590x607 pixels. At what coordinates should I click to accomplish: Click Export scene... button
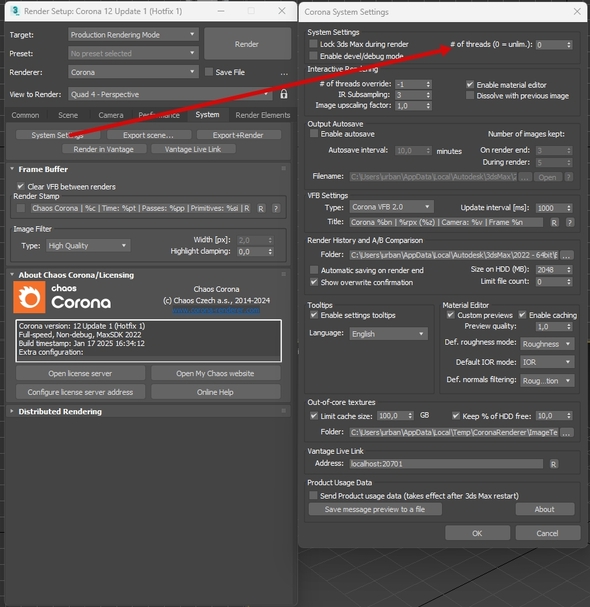pyautogui.click(x=149, y=135)
